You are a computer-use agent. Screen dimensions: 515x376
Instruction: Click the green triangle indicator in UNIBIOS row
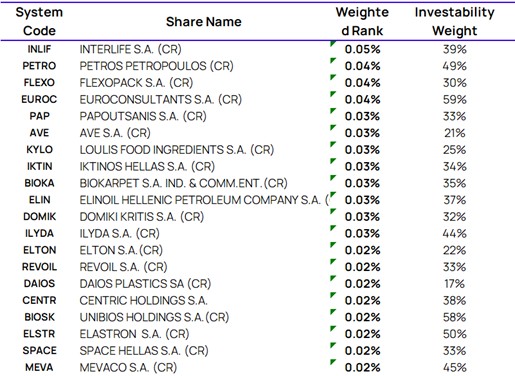[x=332, y=312]
